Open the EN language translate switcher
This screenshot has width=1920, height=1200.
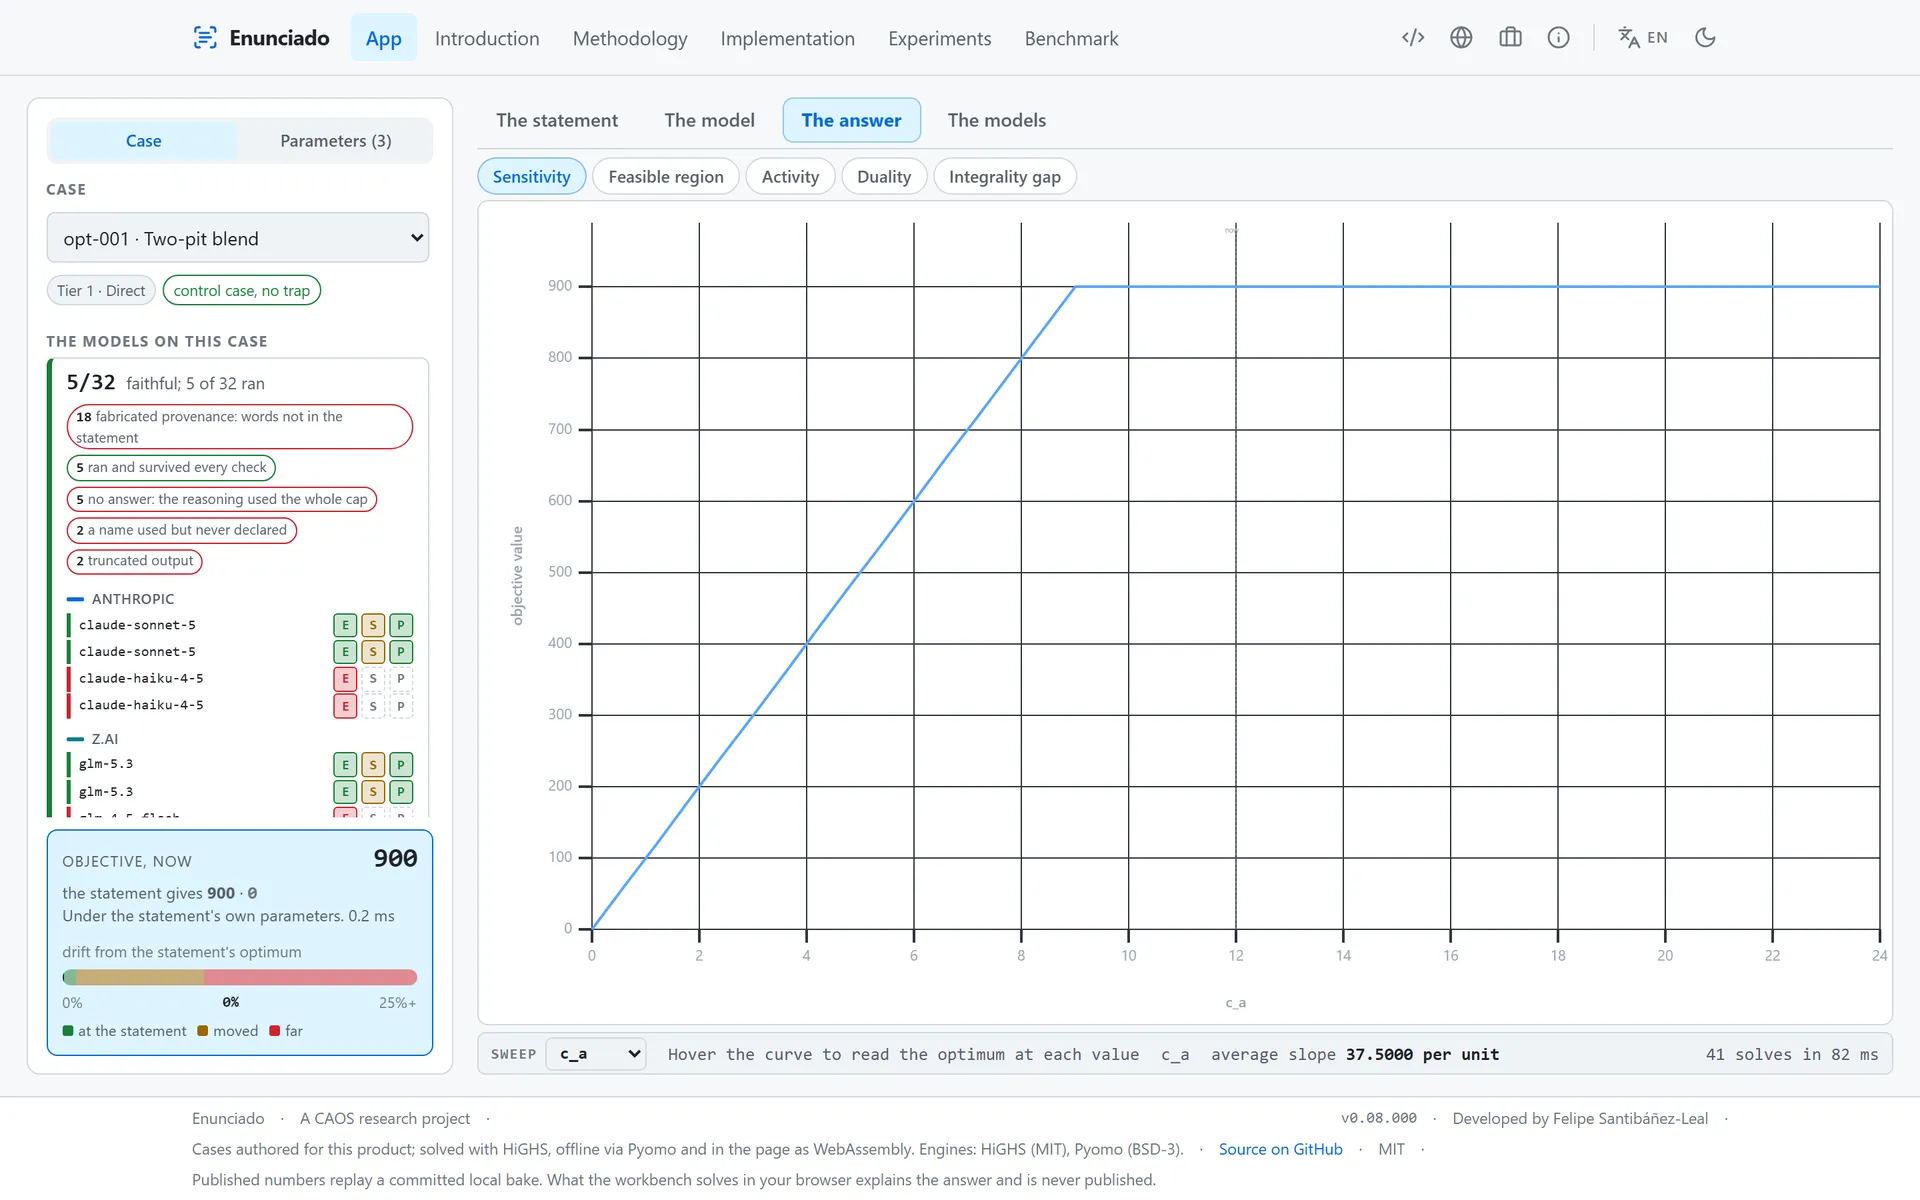1643,38
